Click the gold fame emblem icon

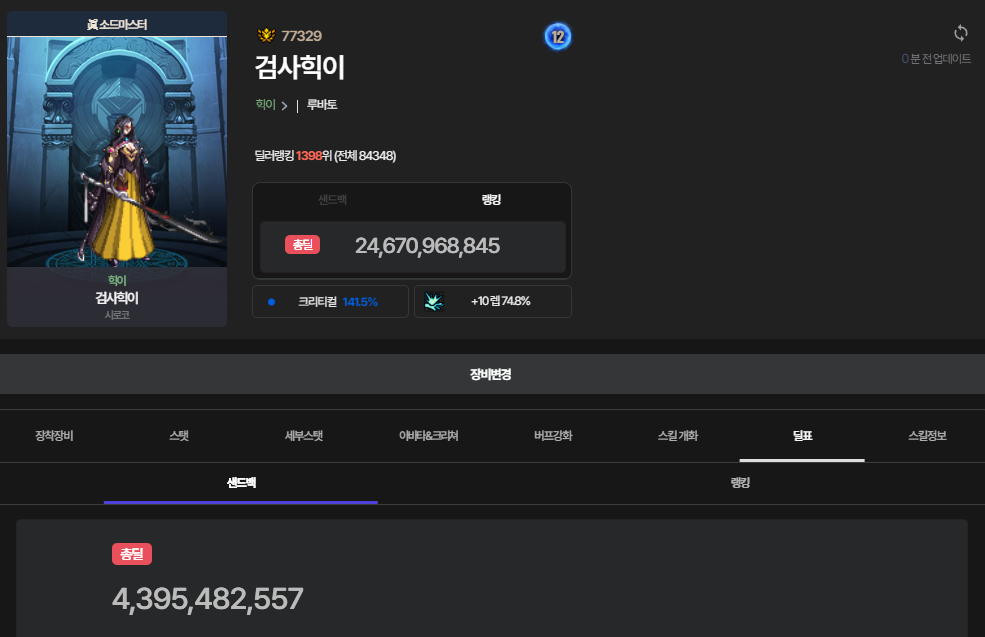point(267,36)
